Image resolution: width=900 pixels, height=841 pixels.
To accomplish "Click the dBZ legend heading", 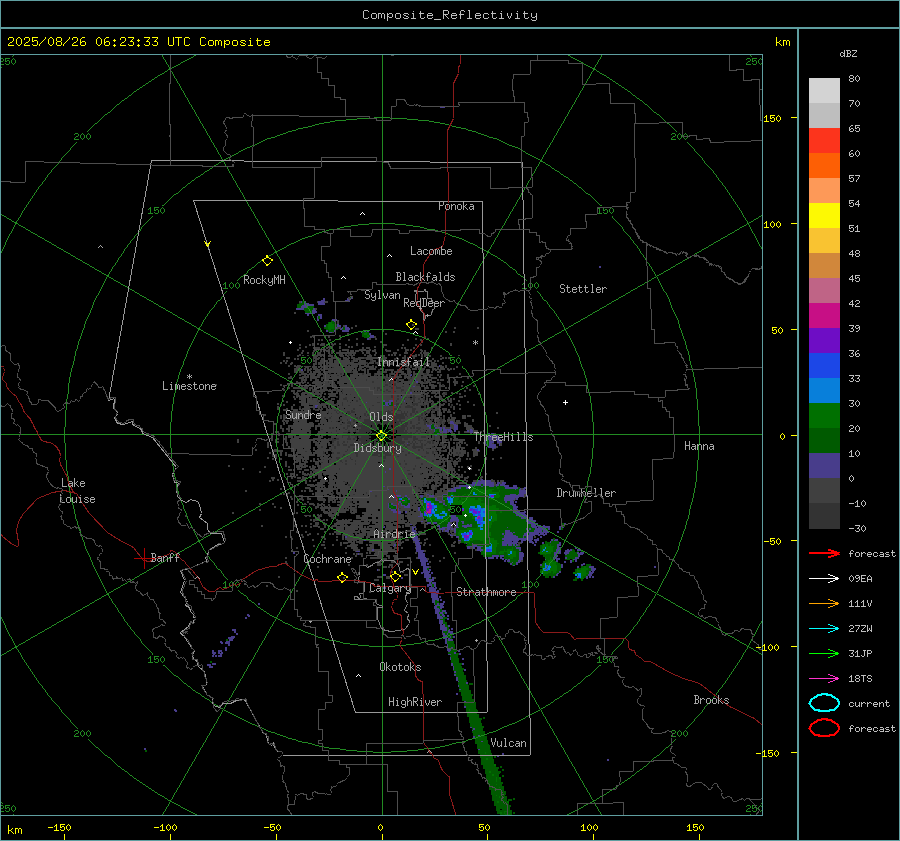I will [848, 53].
